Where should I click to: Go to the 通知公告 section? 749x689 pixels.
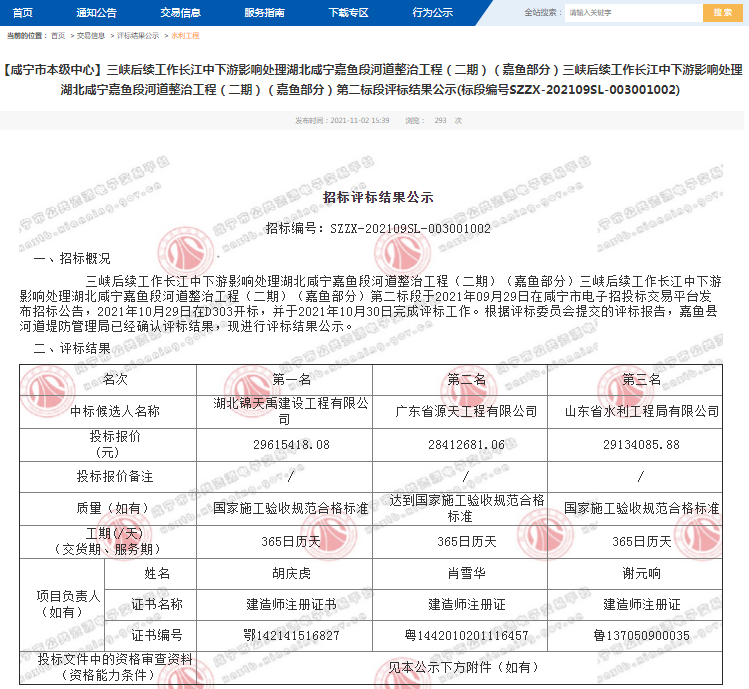96,12
